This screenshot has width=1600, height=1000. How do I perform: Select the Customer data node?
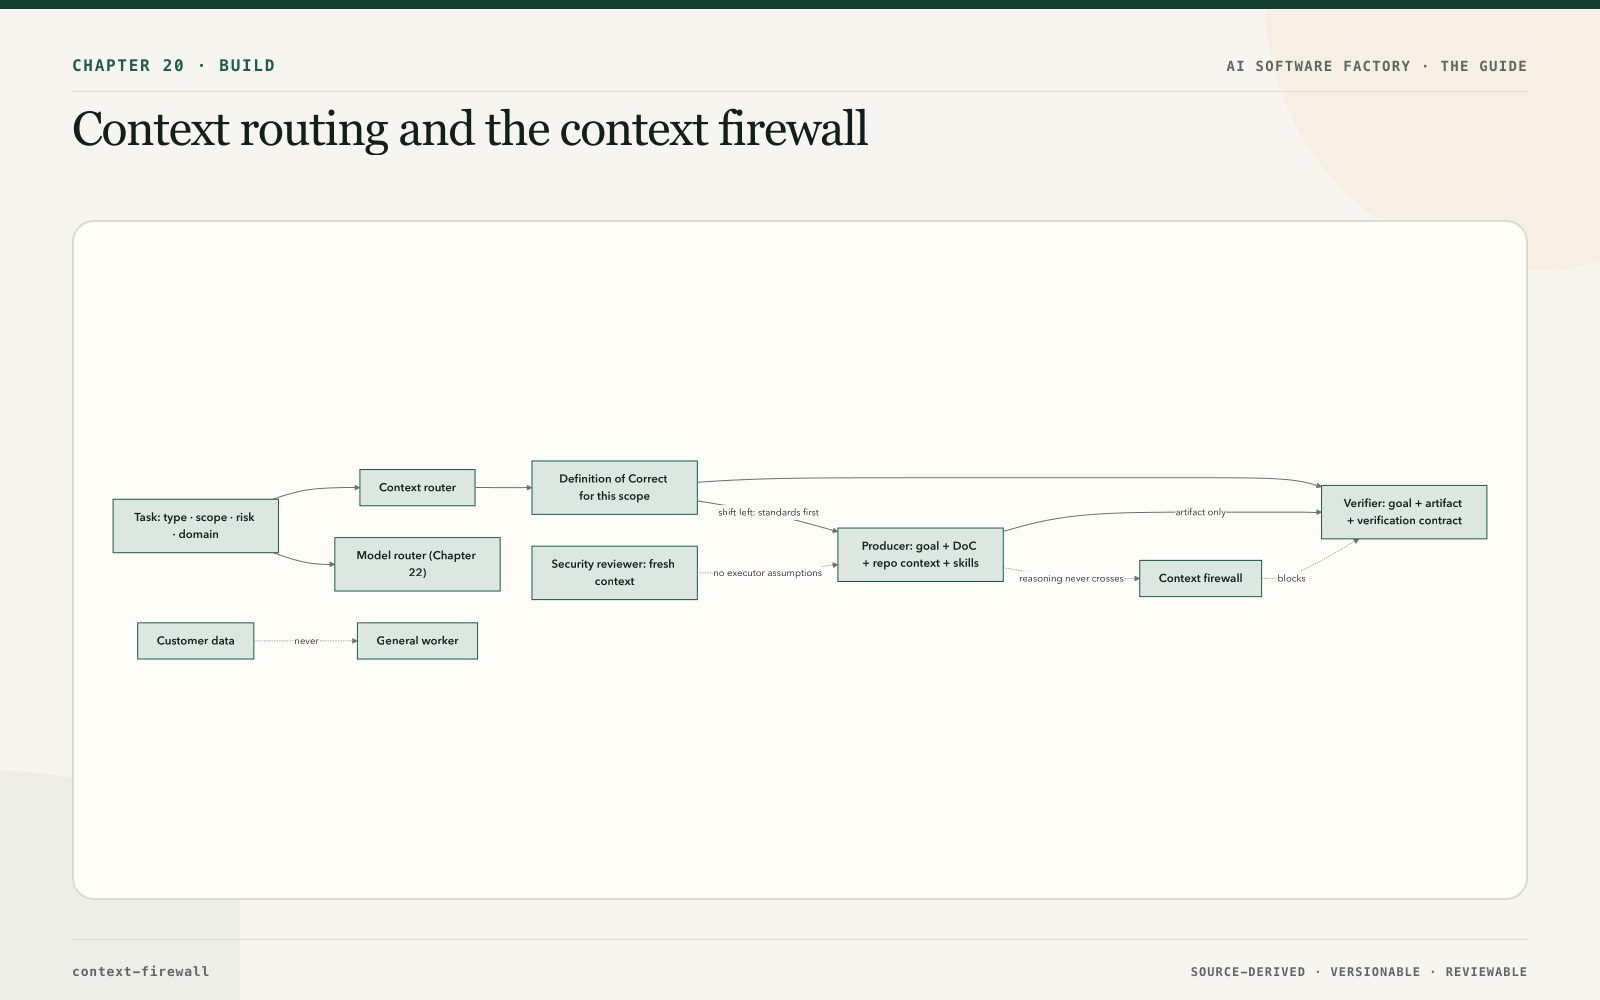[196, 641]
